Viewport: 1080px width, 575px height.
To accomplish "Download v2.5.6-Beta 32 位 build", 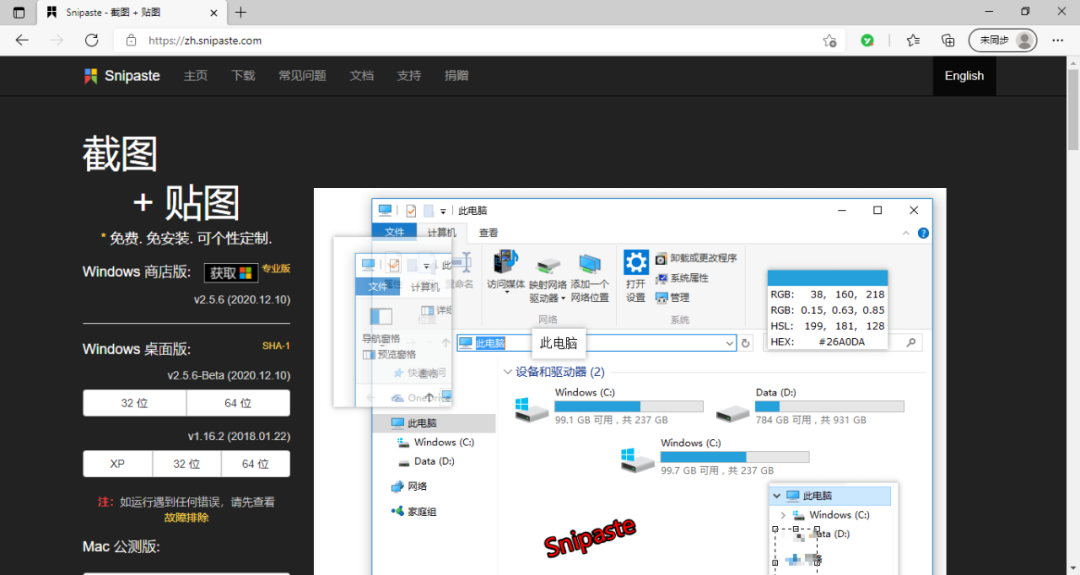I will [x=134, y=403].
